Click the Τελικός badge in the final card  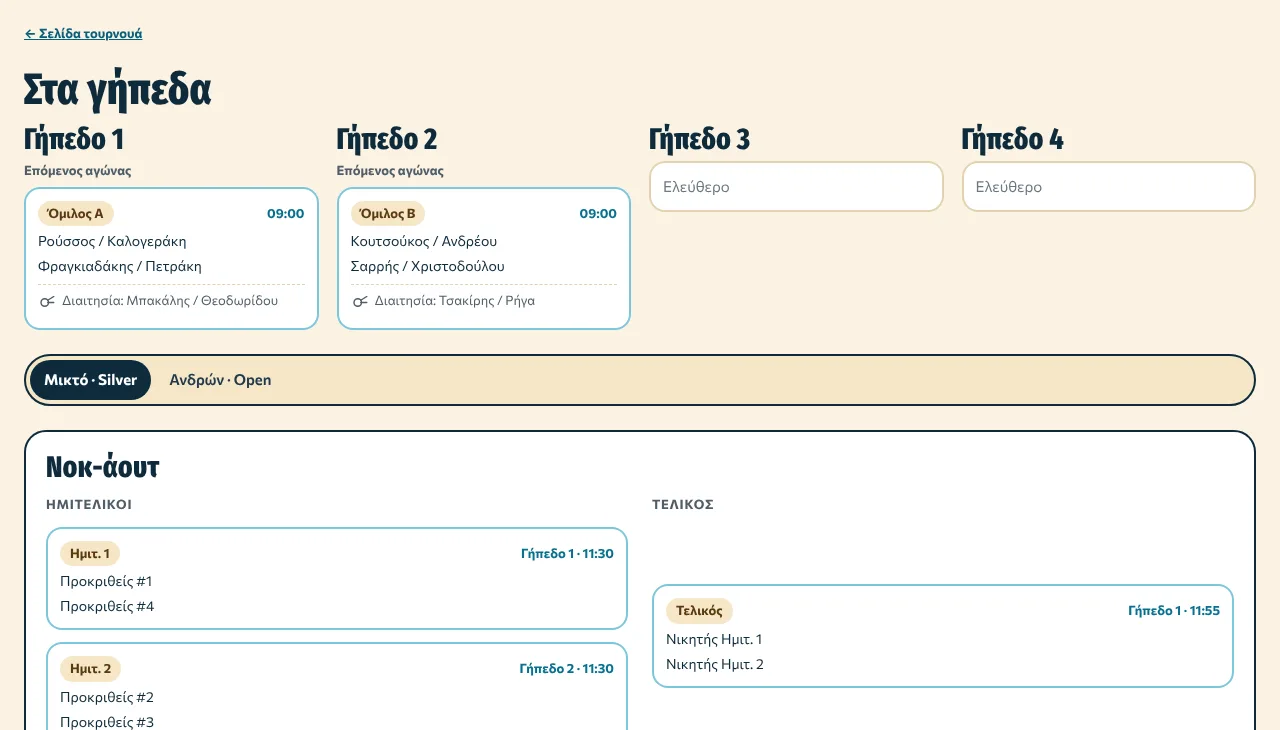[x=699, y=611]
